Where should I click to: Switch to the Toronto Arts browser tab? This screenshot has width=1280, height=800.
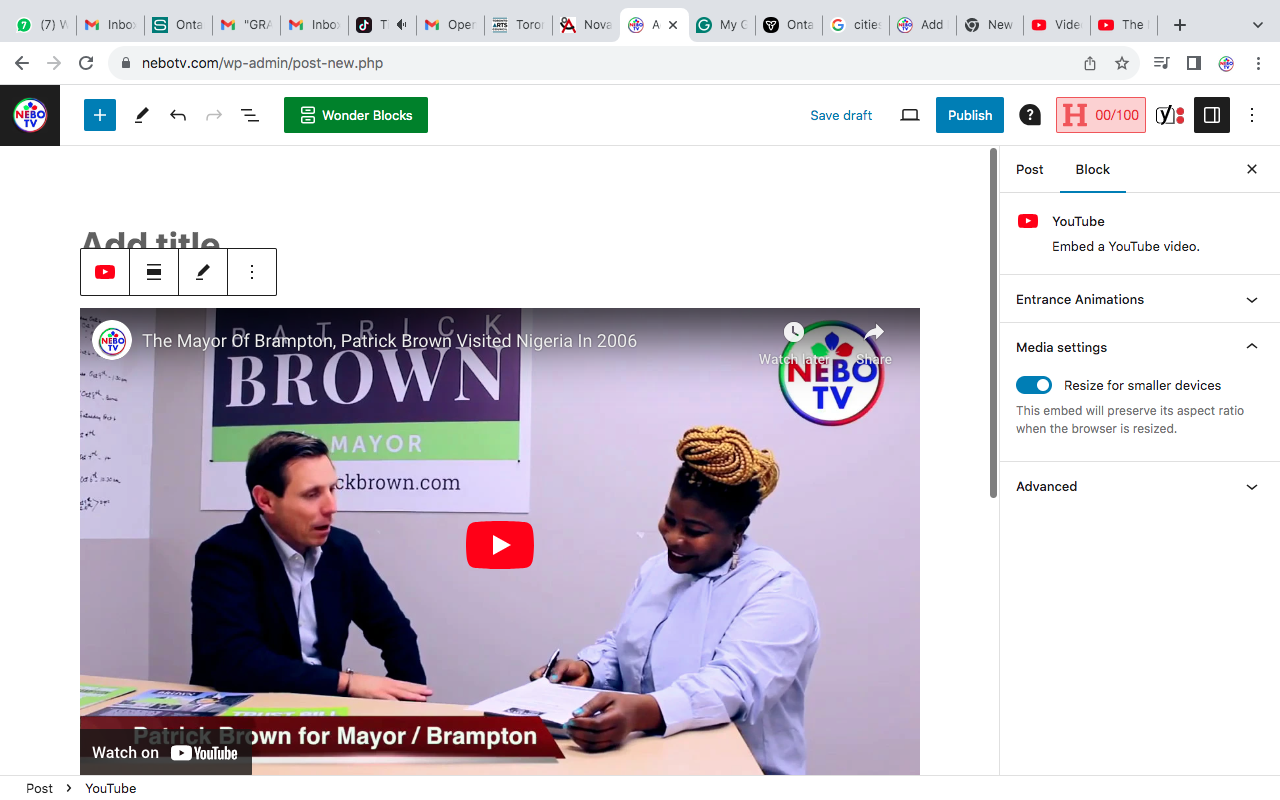(517, 25)
